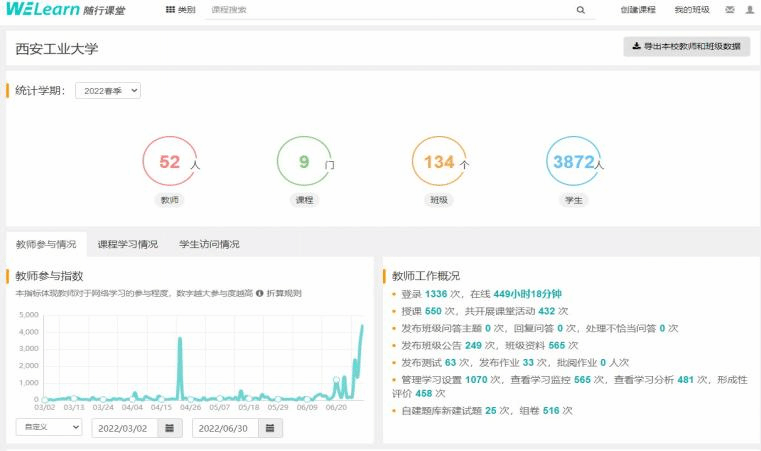Click the search magnifier icon
Screen dimensions: 761x451
pos(580,10)
